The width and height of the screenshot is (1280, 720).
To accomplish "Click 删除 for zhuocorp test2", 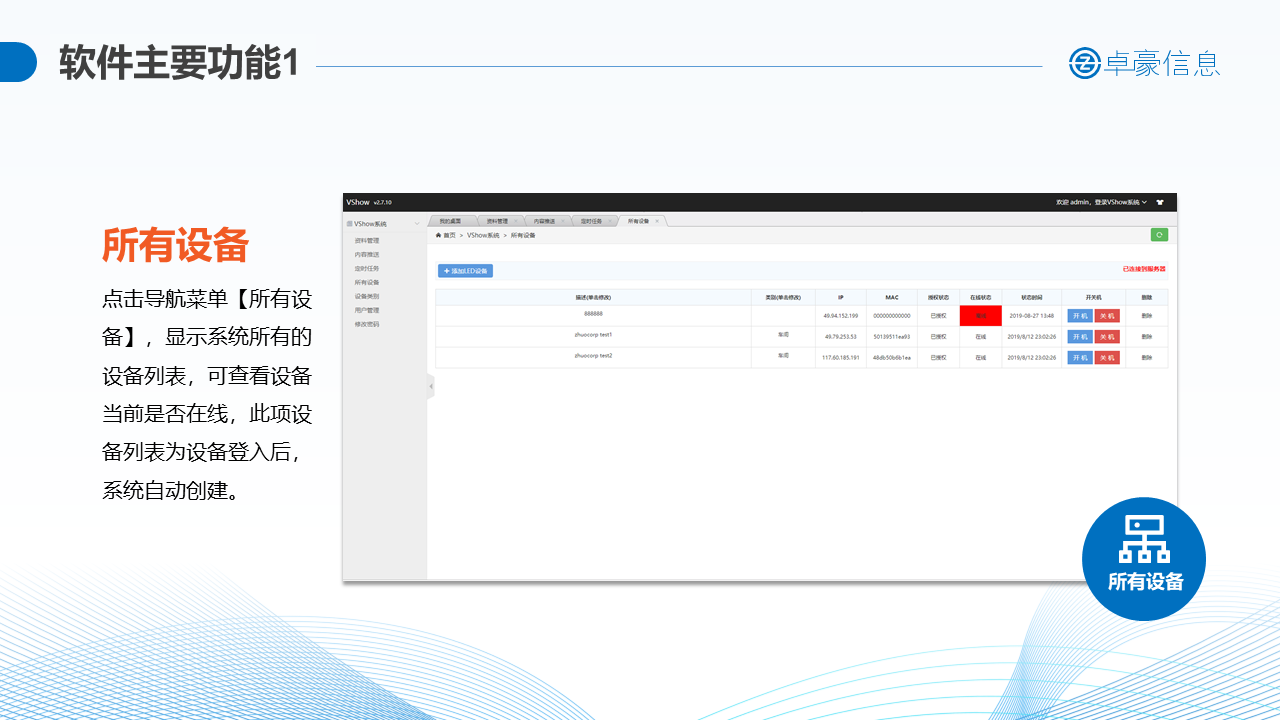I will click(1146, 357).
